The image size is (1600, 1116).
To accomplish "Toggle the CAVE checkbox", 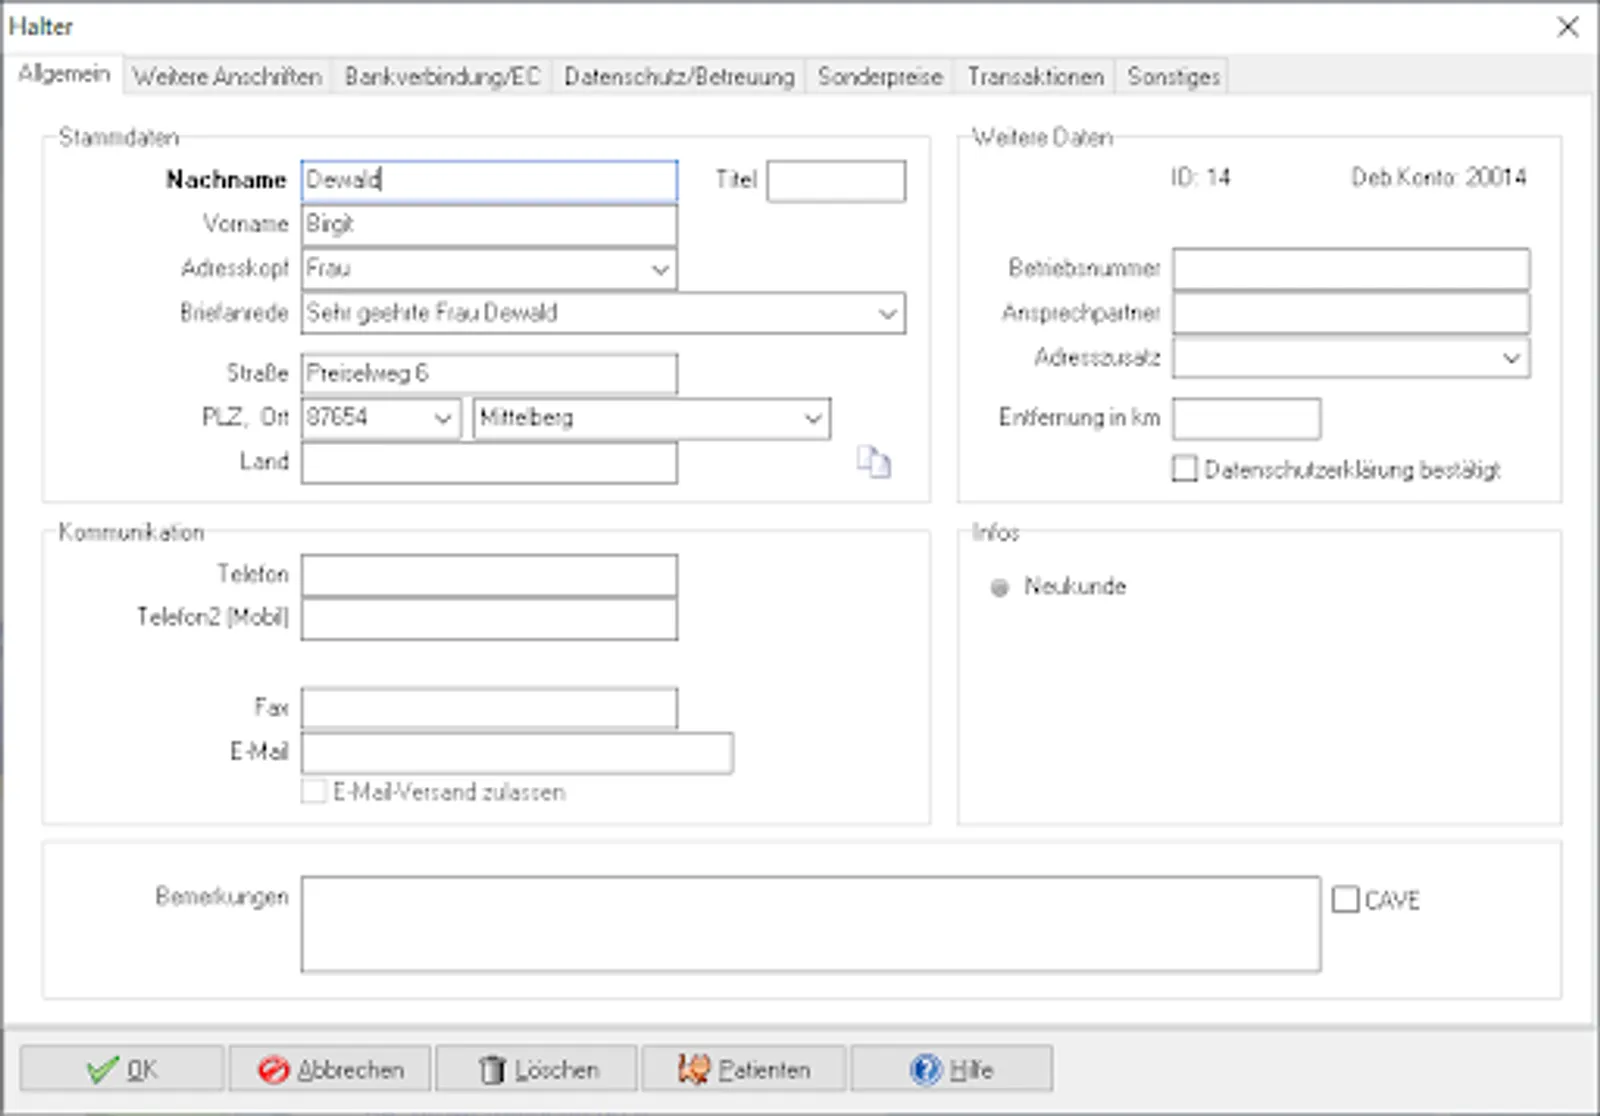I will coord(1346,900).
